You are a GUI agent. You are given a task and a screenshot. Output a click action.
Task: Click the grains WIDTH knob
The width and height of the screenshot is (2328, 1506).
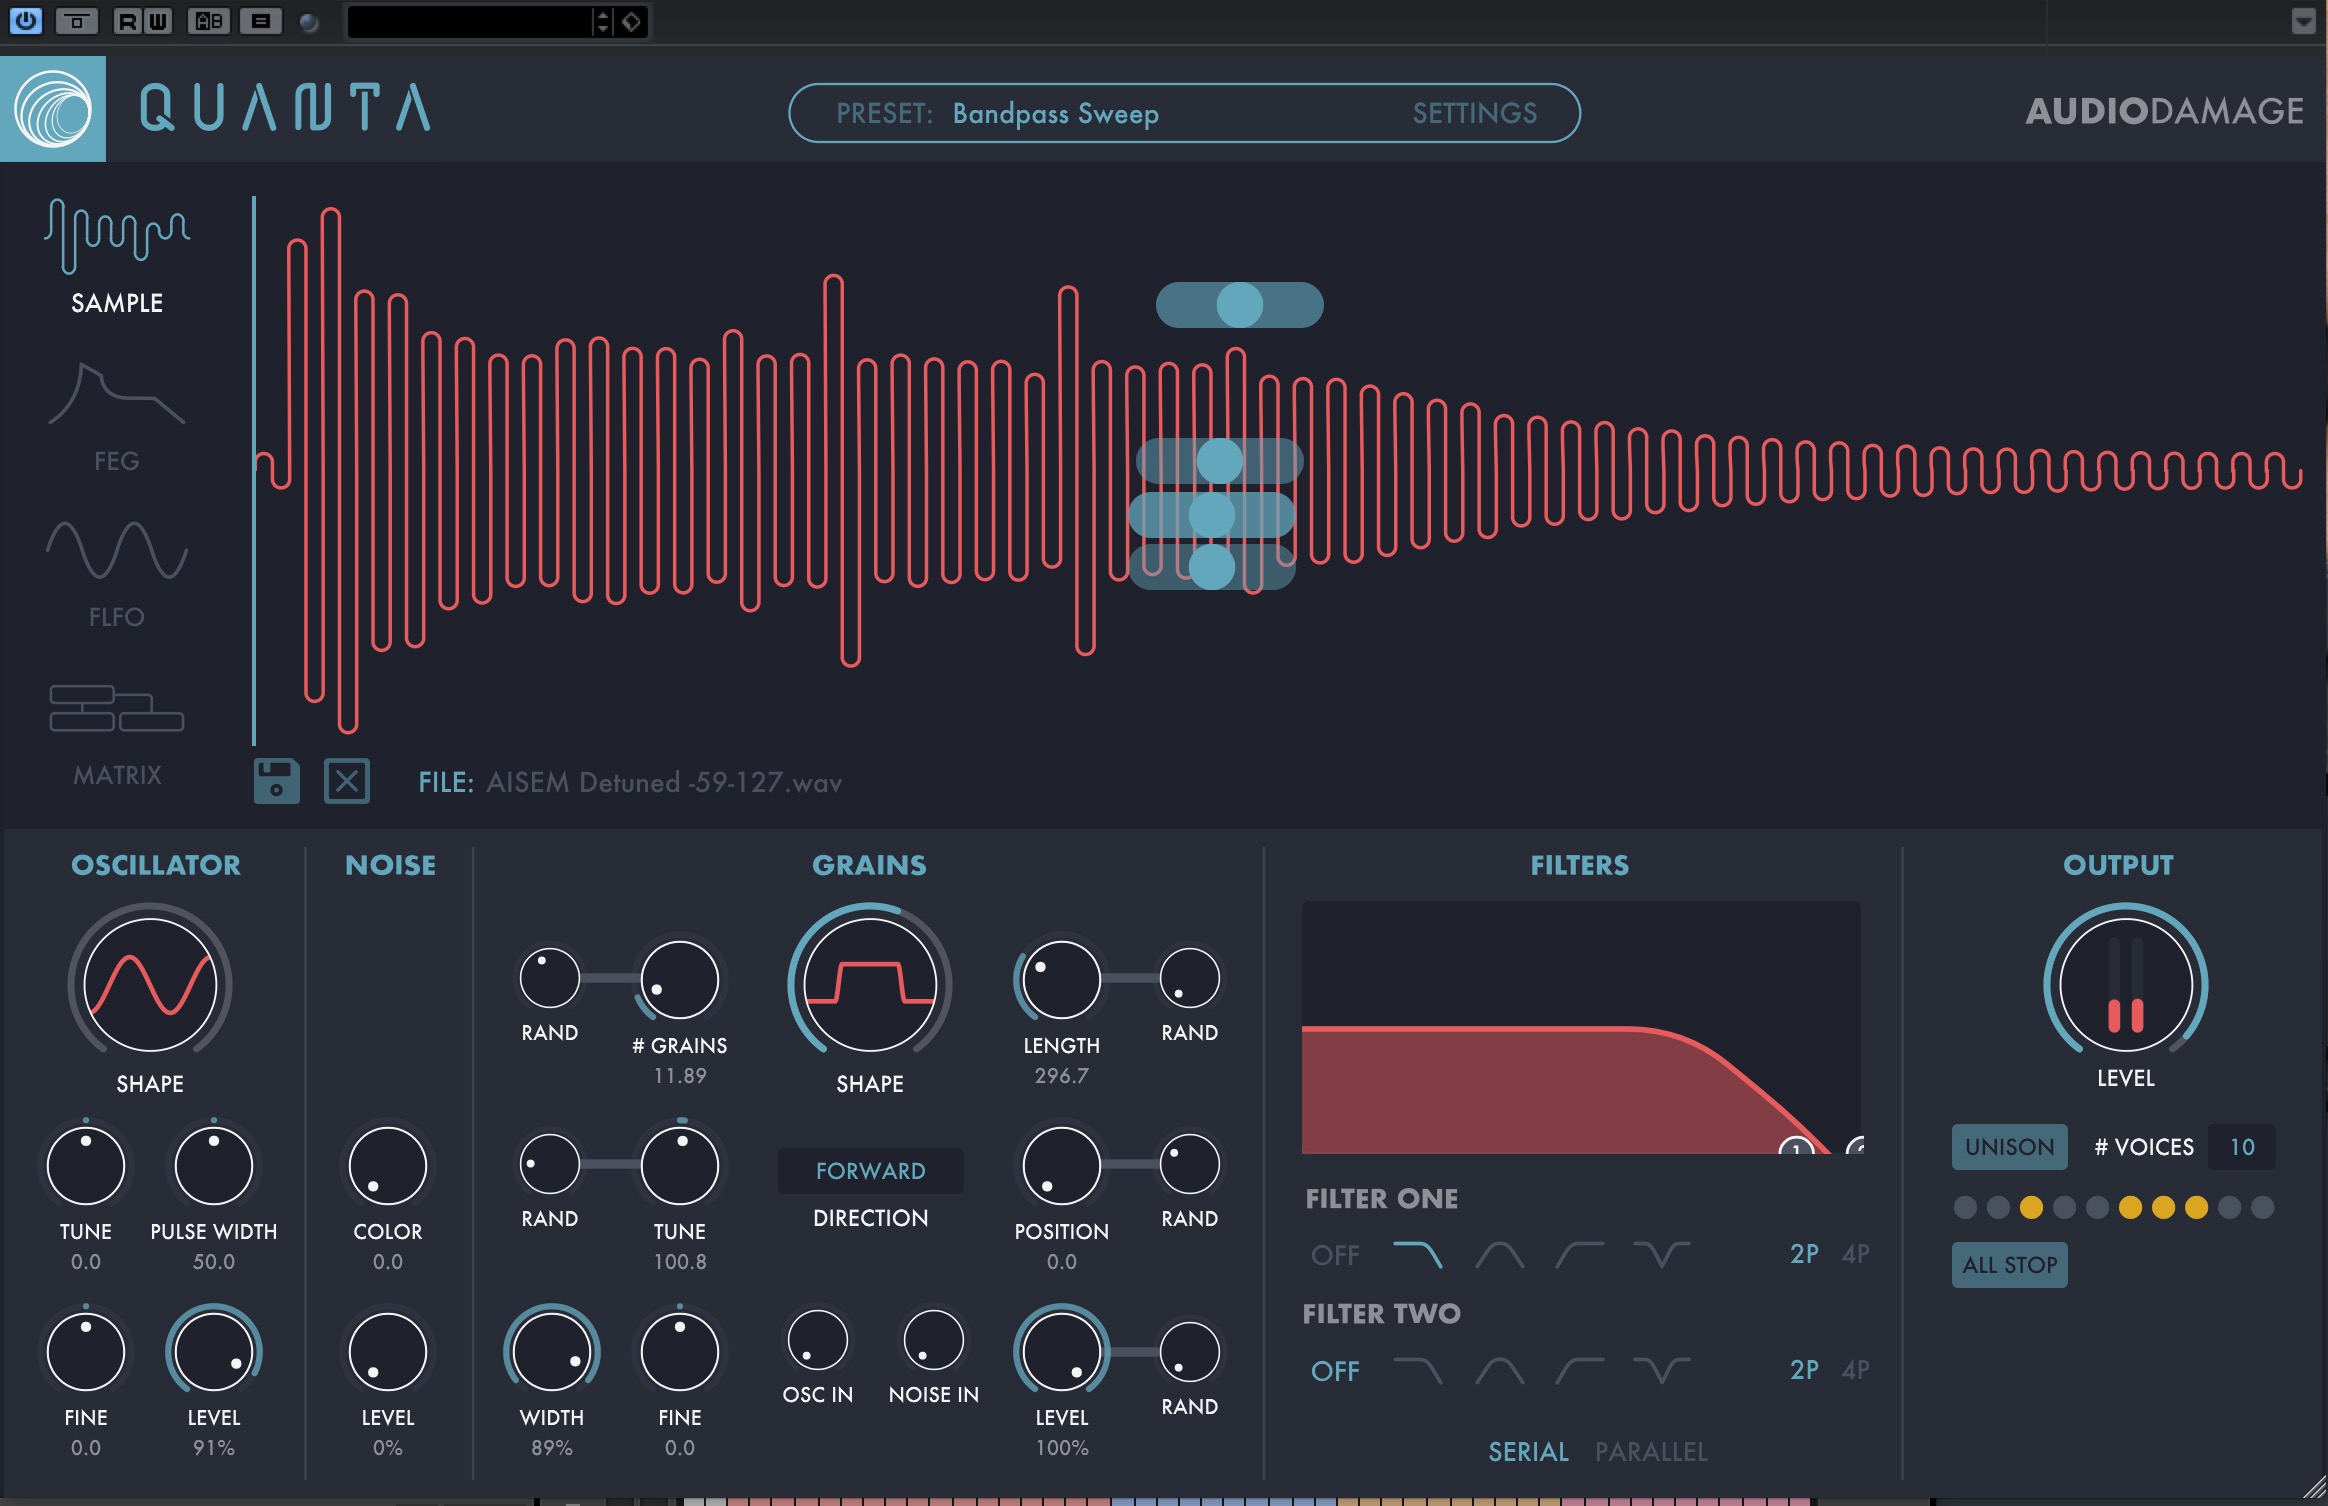(x=552, y=1352)
